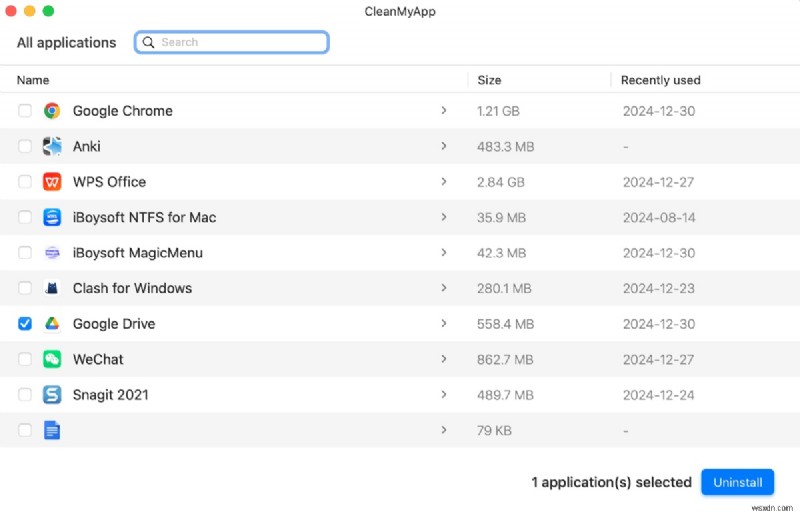
Task: Click the 79 KB size value
Action: click(x=494, y=431)
